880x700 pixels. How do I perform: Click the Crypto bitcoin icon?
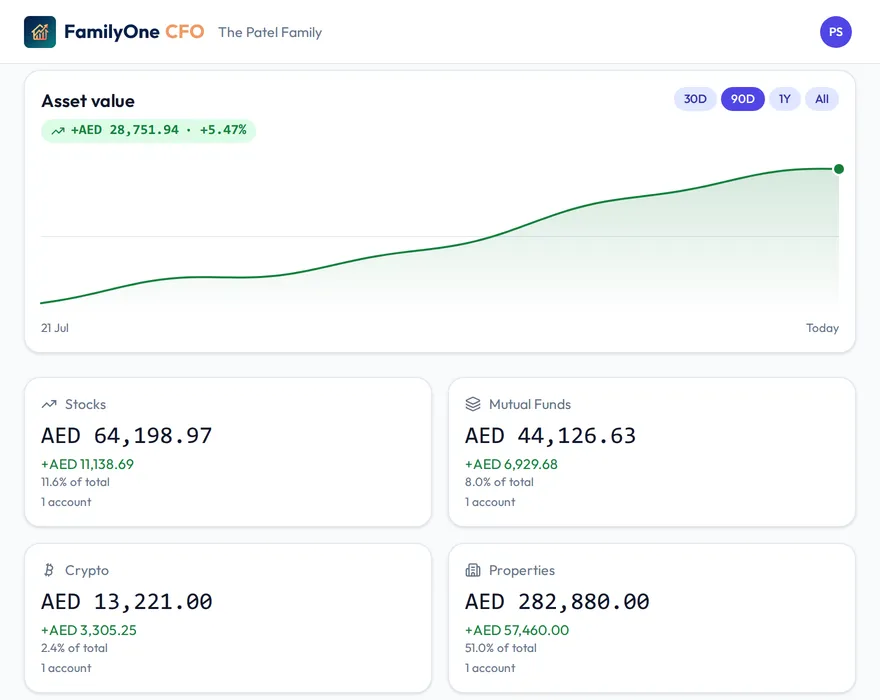49,570
